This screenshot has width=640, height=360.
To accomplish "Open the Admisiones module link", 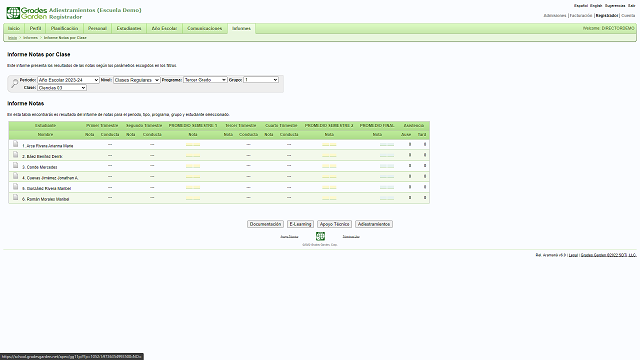I will point(555,16).
